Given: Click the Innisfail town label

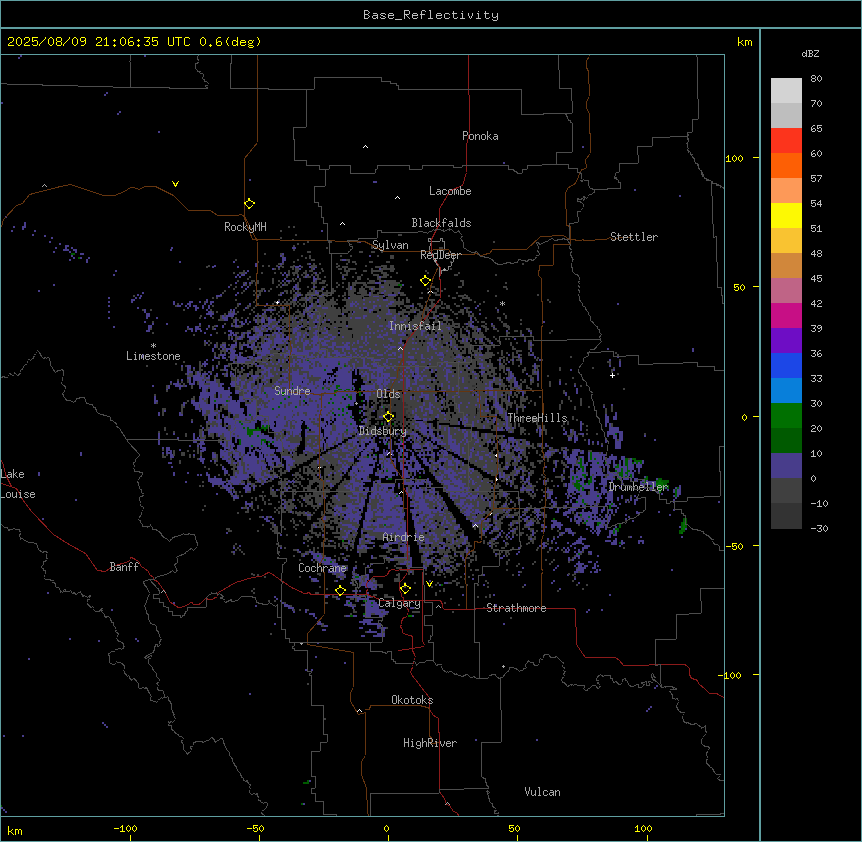Looking at the screenshot, I should [415, 326].
